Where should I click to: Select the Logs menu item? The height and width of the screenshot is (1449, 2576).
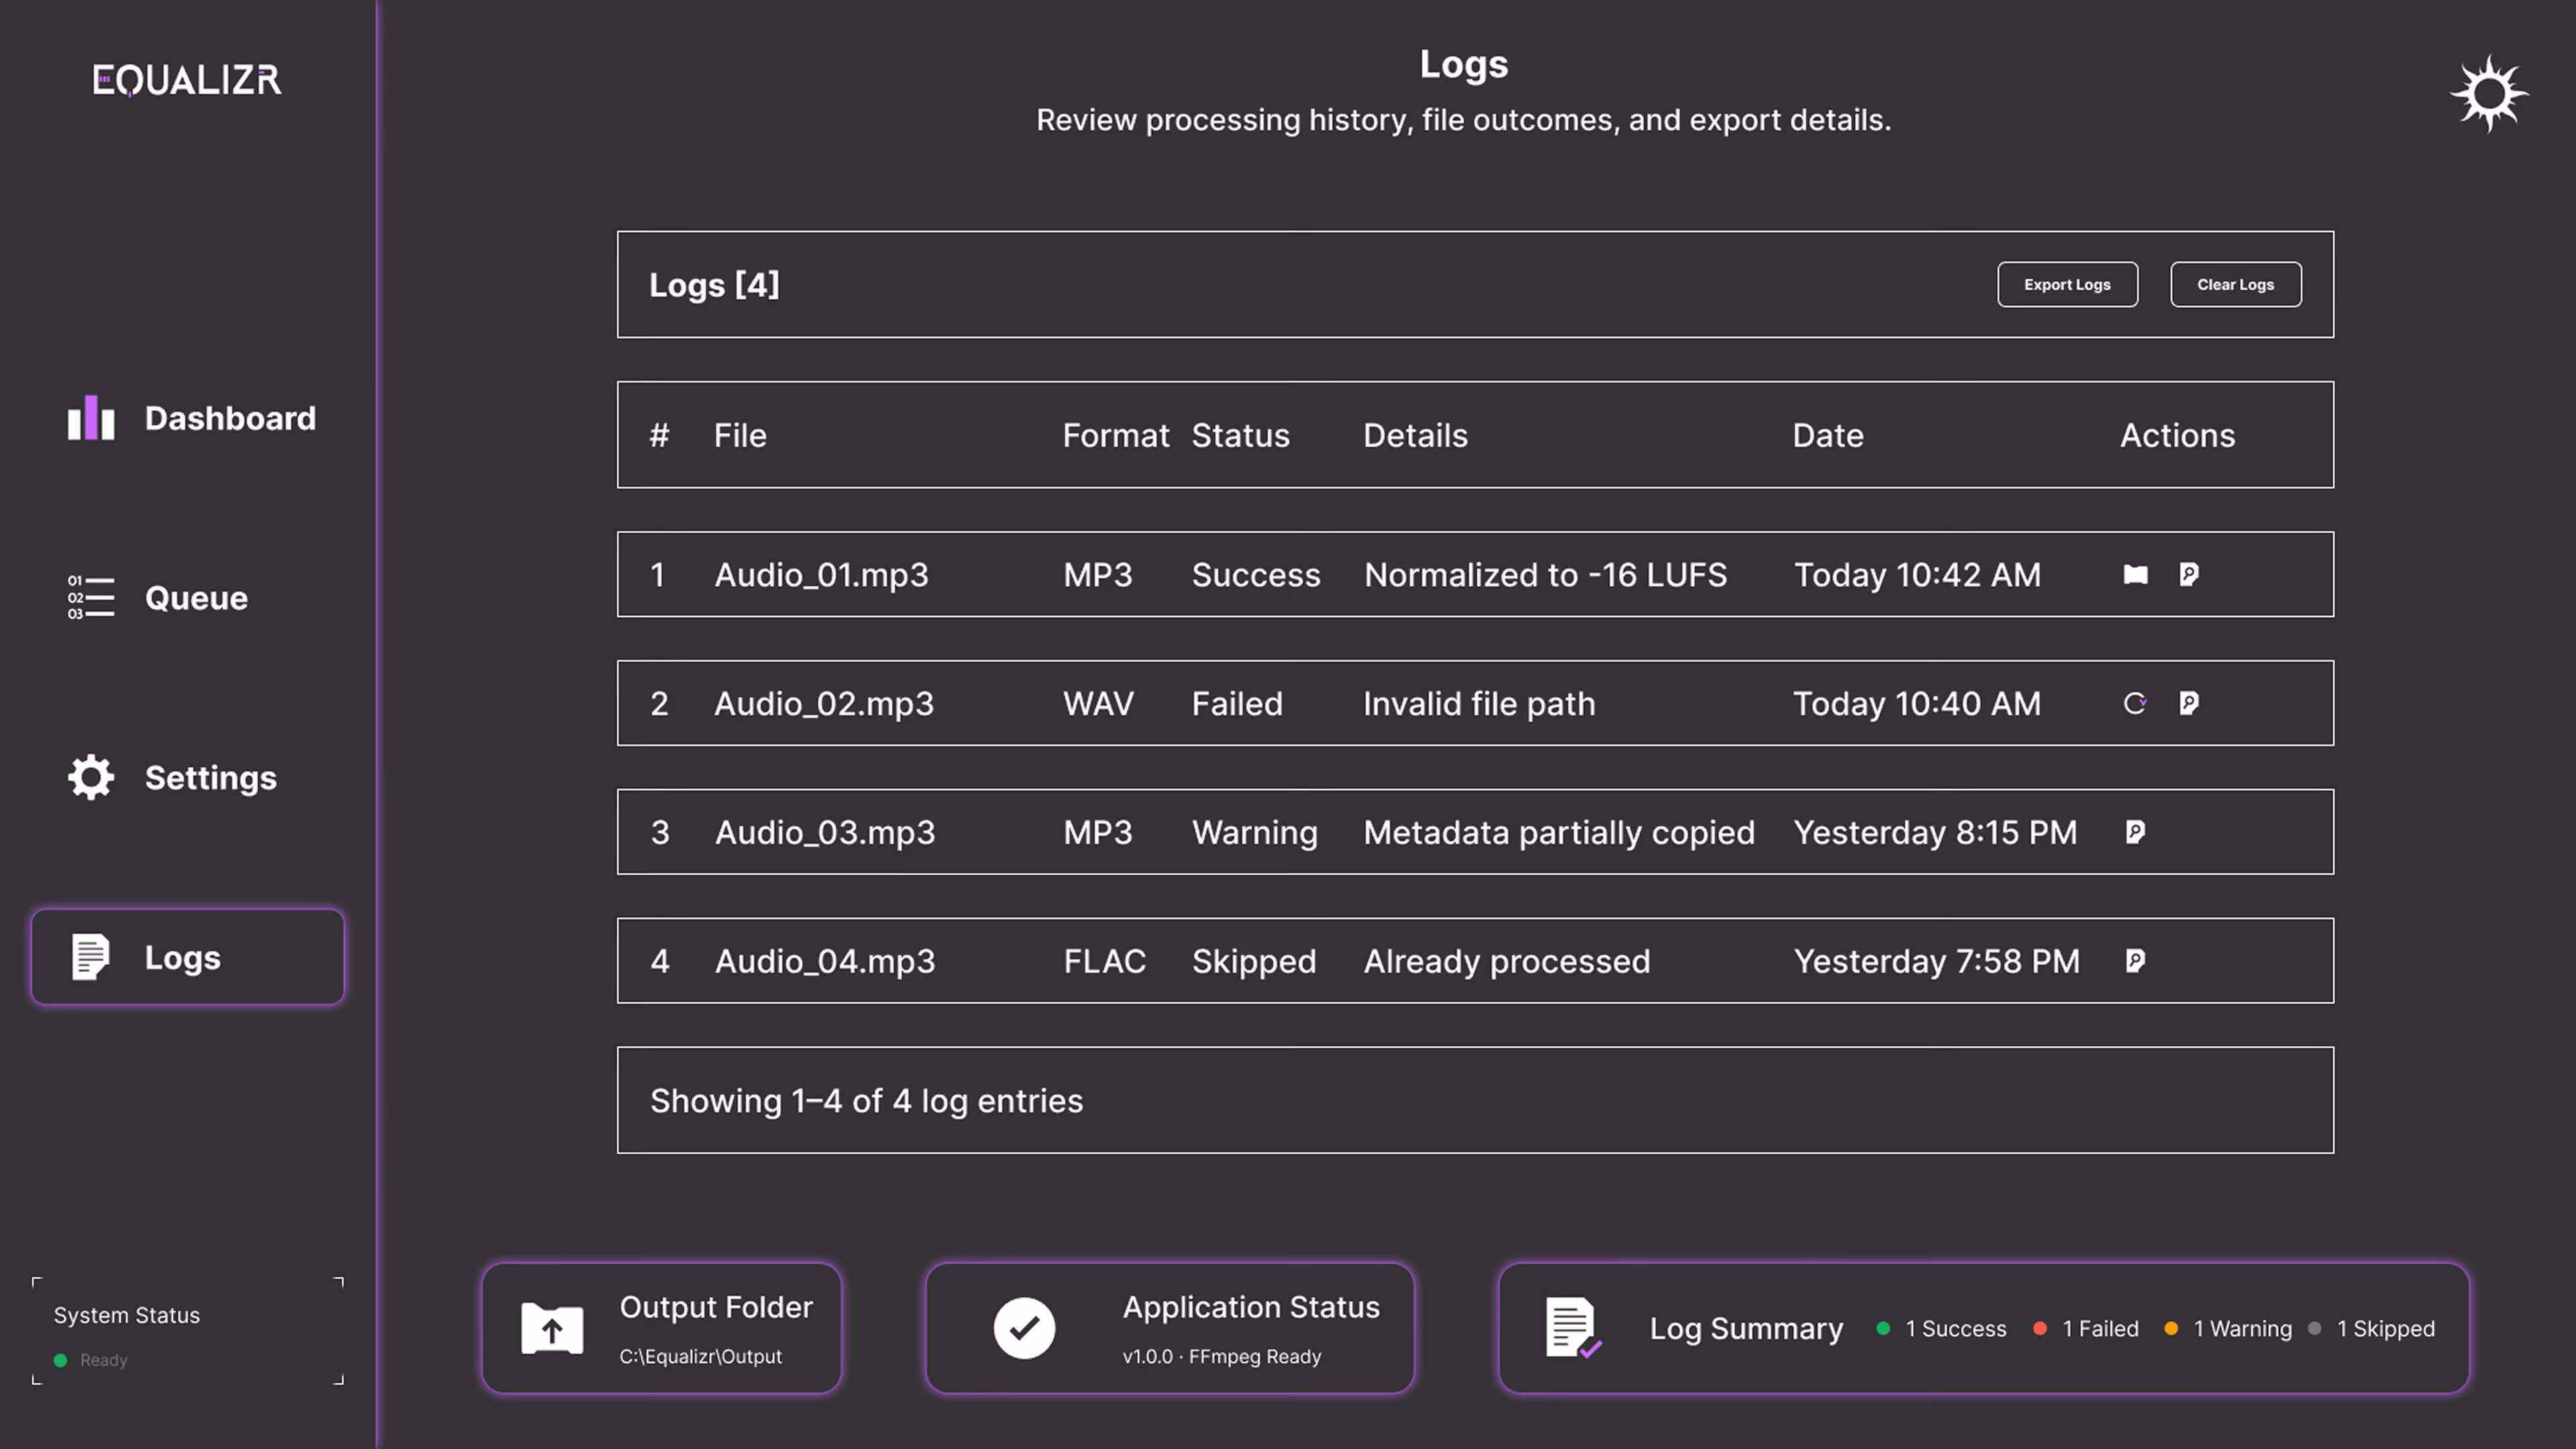point(188,957)
